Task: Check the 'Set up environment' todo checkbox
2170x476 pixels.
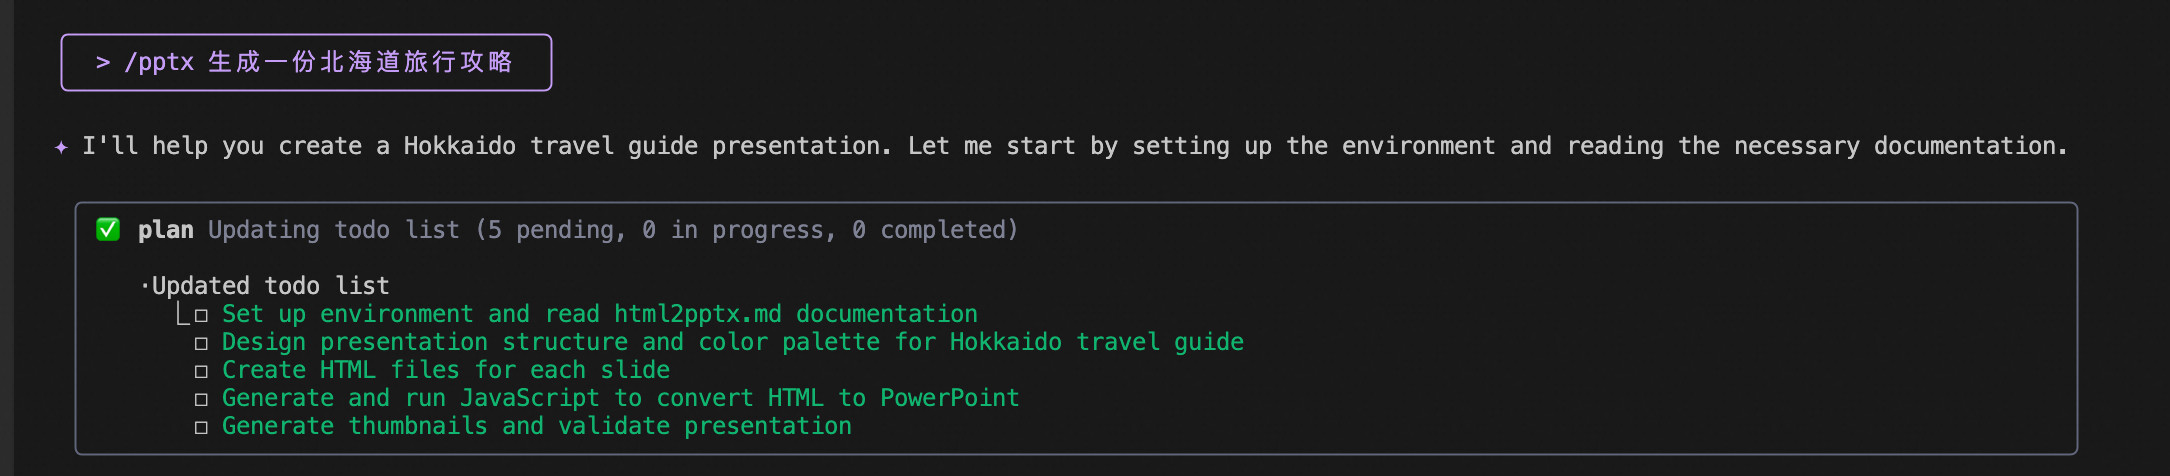Action: [x=201, y=316]
